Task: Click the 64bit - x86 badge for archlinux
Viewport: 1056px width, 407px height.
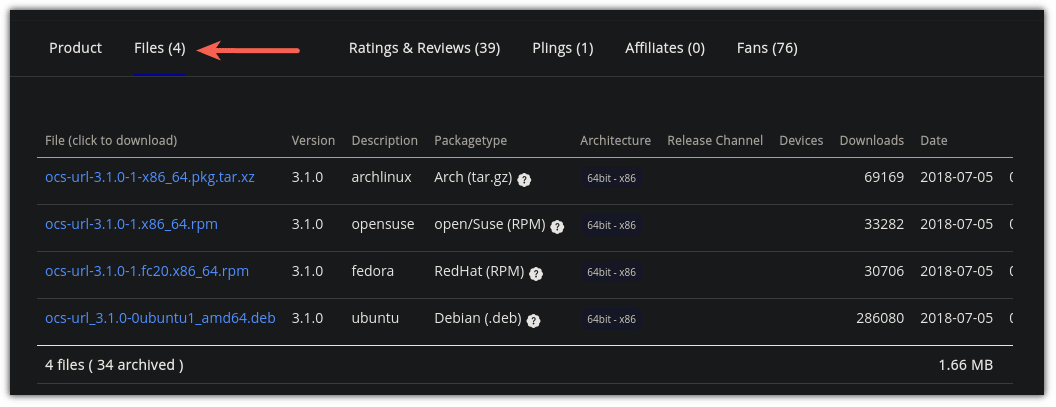Action: (x=611, y=178)
